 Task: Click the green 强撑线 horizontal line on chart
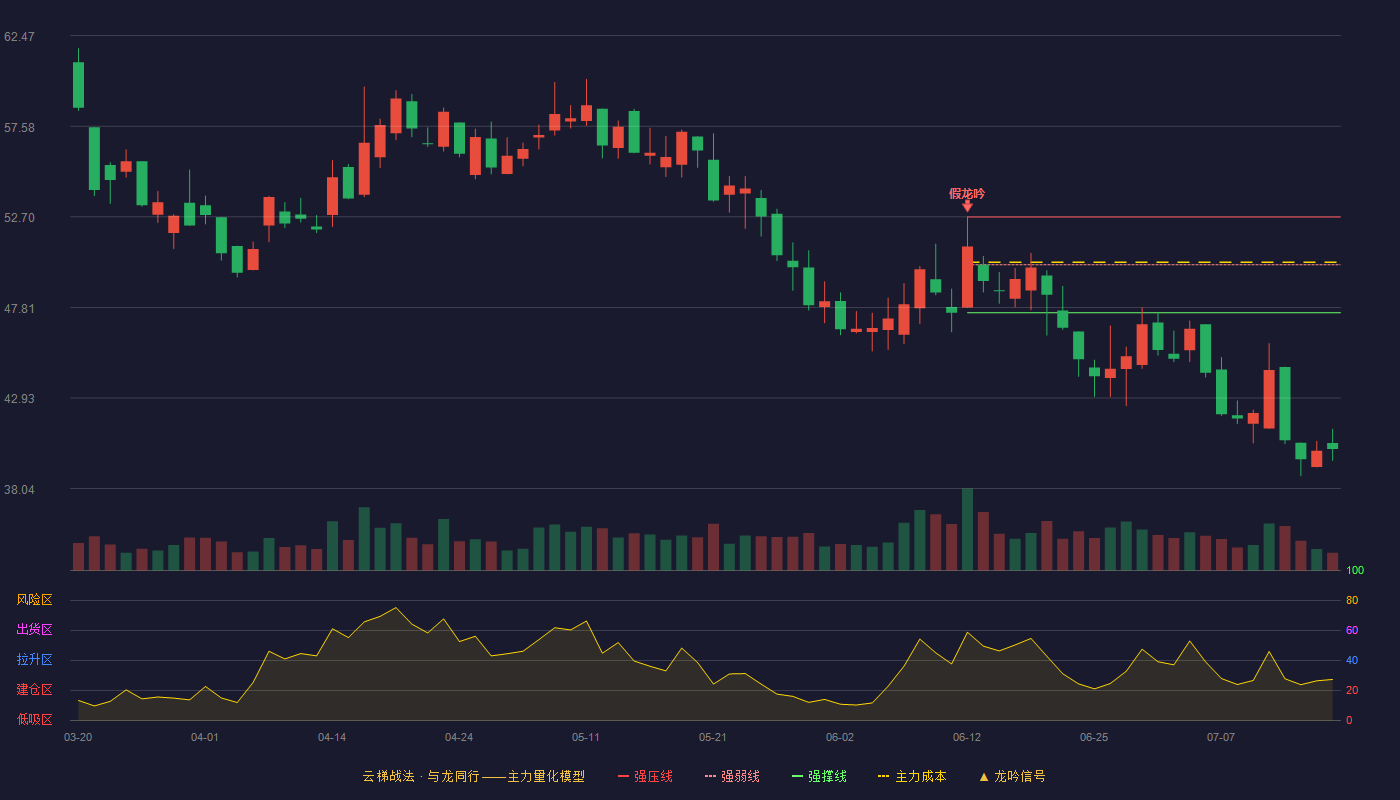pyautogui.click(x=1154, y=313)
